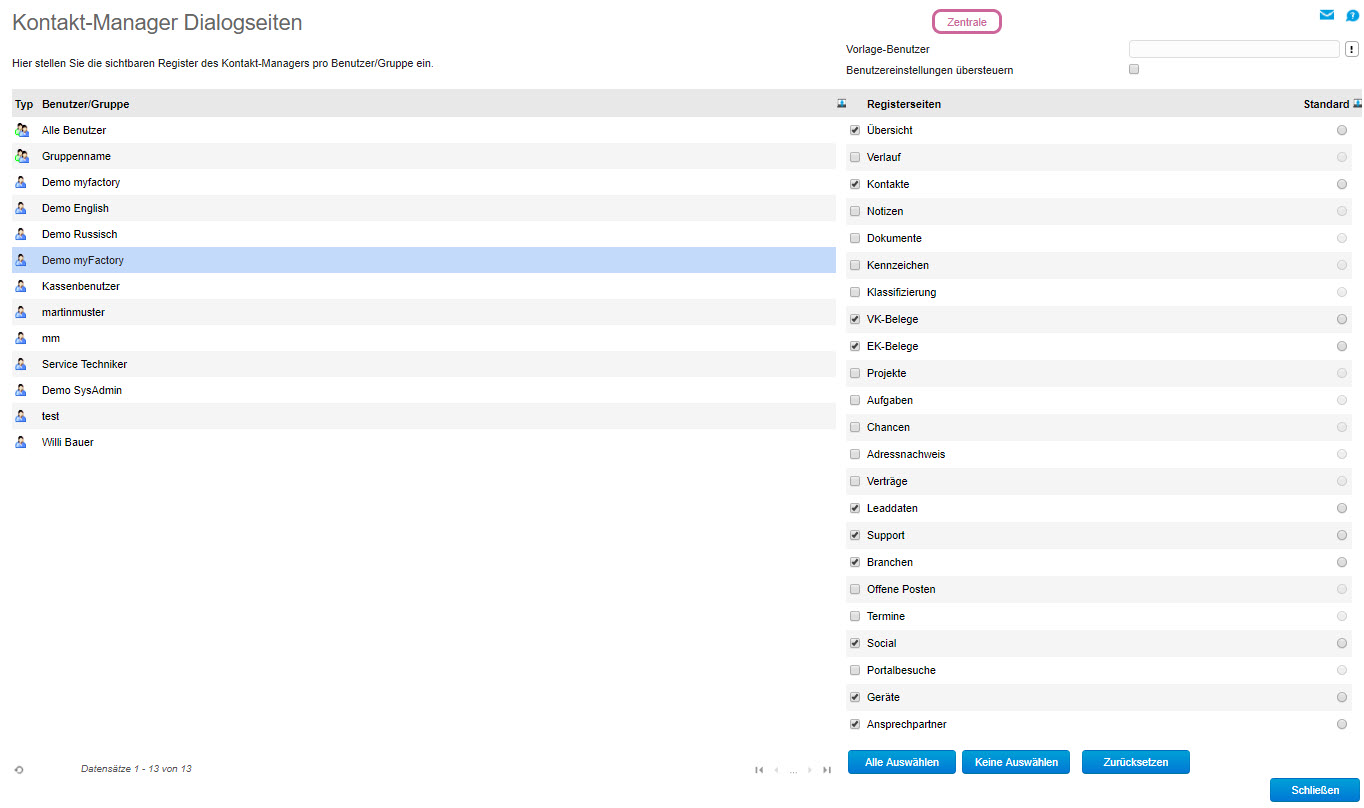Enable the Benutzereinstellungen übersteuern checkbox
The image size is (1364, 808).
1134,70
